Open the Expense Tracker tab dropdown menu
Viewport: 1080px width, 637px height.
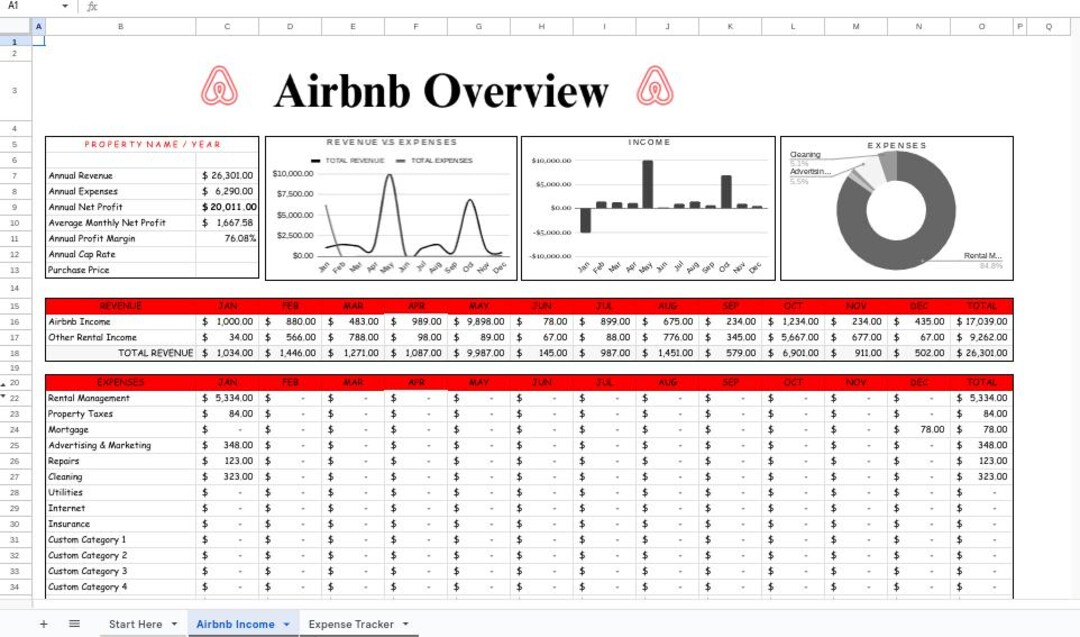point(404,623)
